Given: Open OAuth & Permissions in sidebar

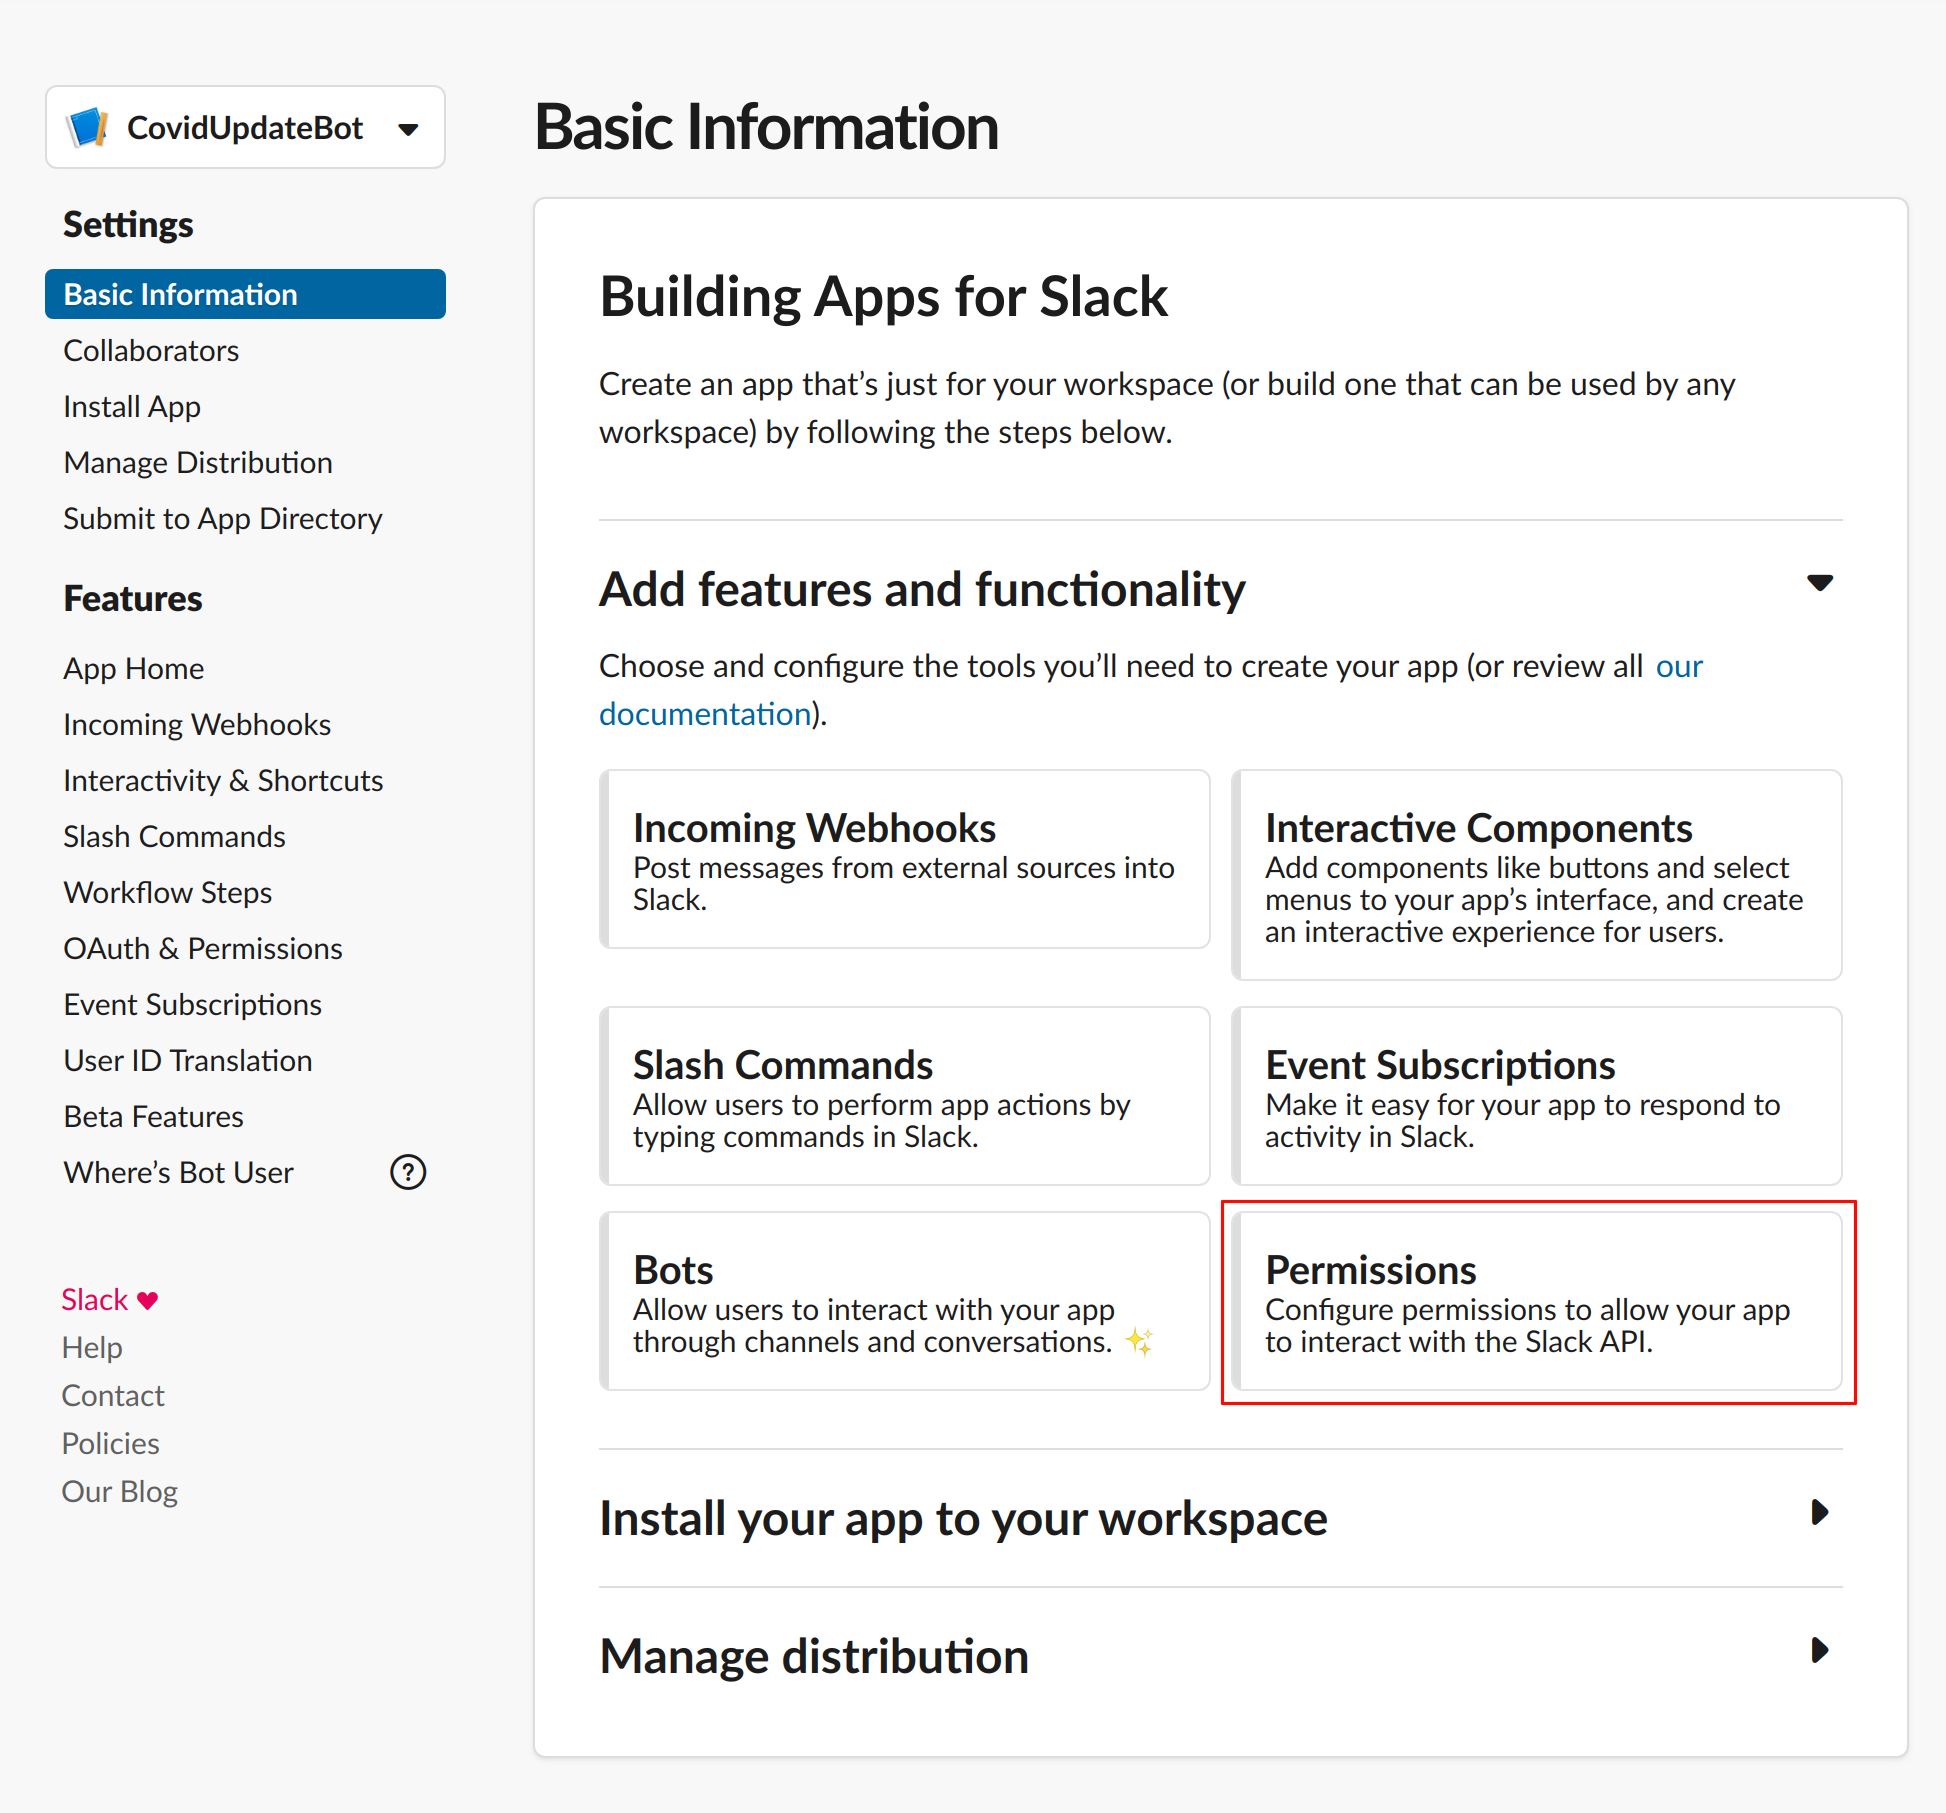Looking at the screenshot, I should point(203,948).
